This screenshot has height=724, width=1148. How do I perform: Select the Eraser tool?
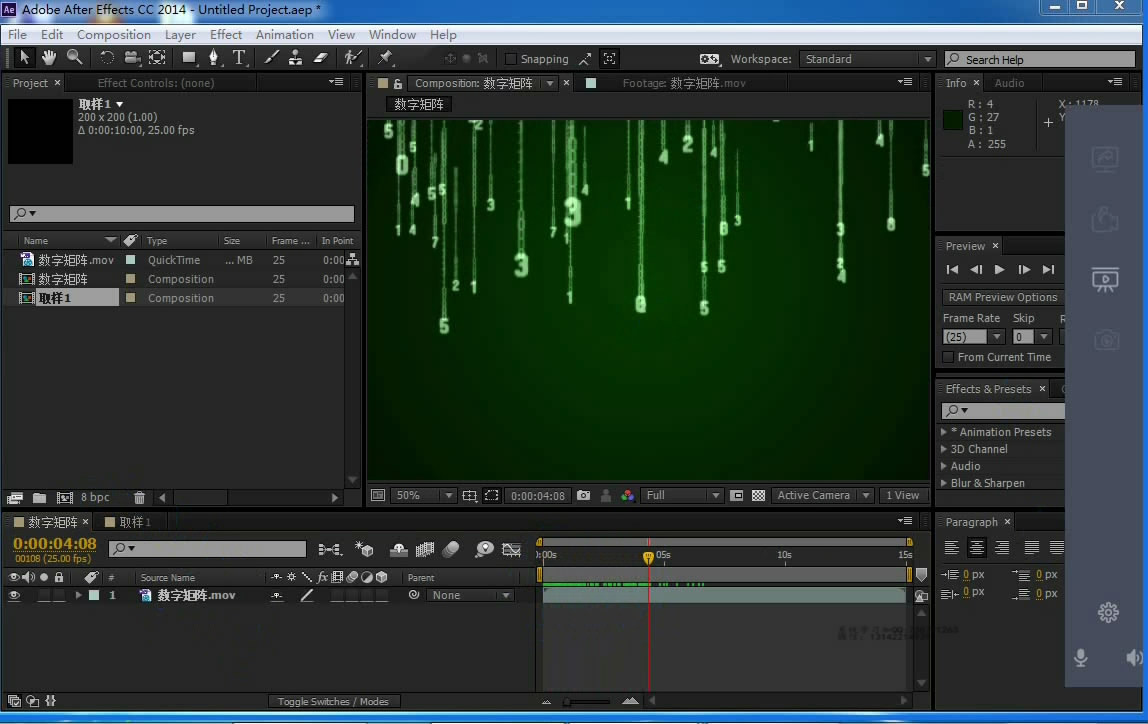point(320,58)
